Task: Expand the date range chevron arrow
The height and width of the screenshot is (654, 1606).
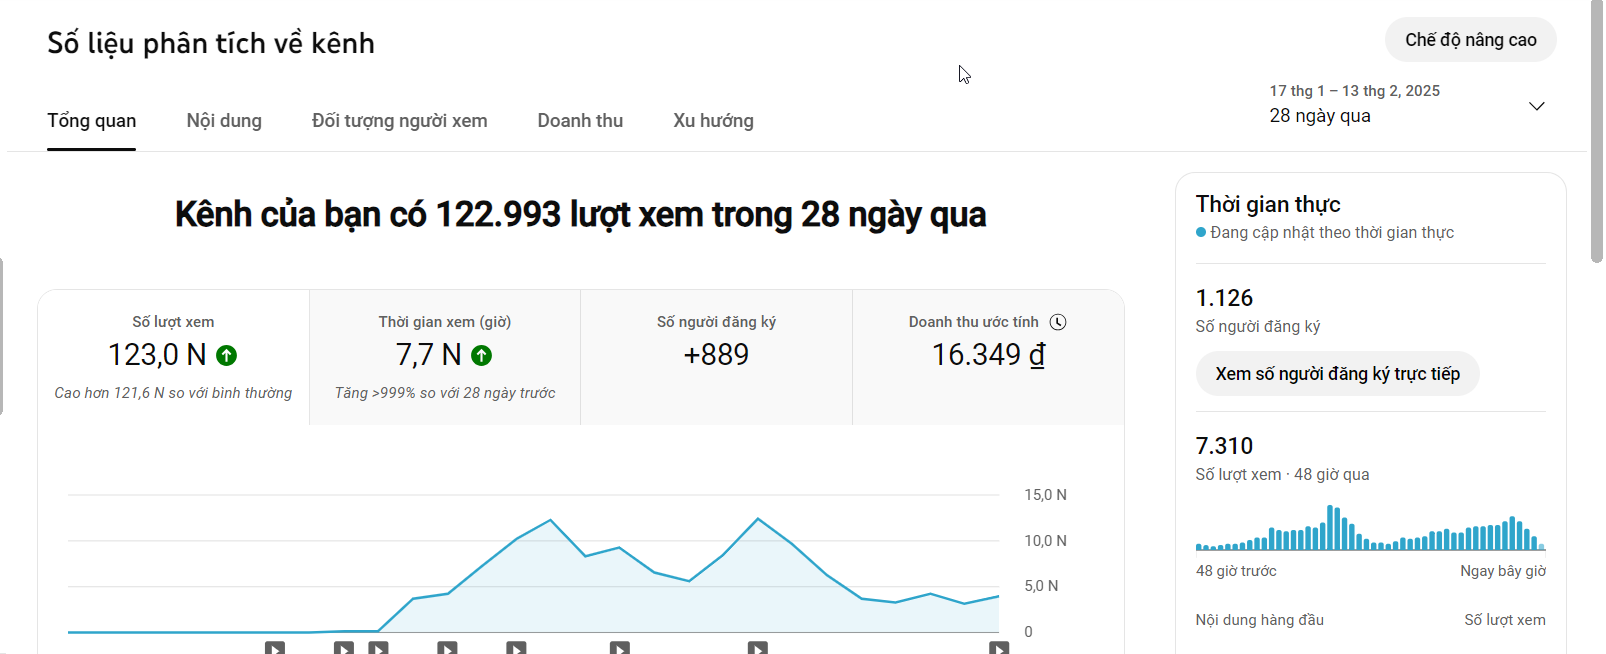Action: pyautogui.click(x=1537, y=106)
